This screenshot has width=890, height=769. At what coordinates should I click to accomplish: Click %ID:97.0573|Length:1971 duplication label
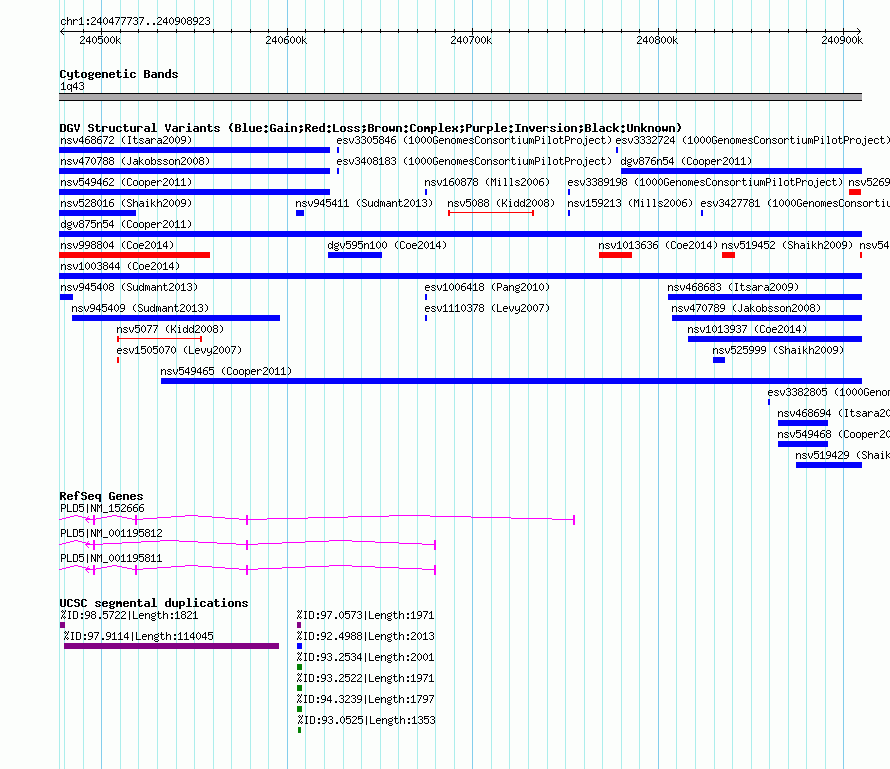(365, 615)
